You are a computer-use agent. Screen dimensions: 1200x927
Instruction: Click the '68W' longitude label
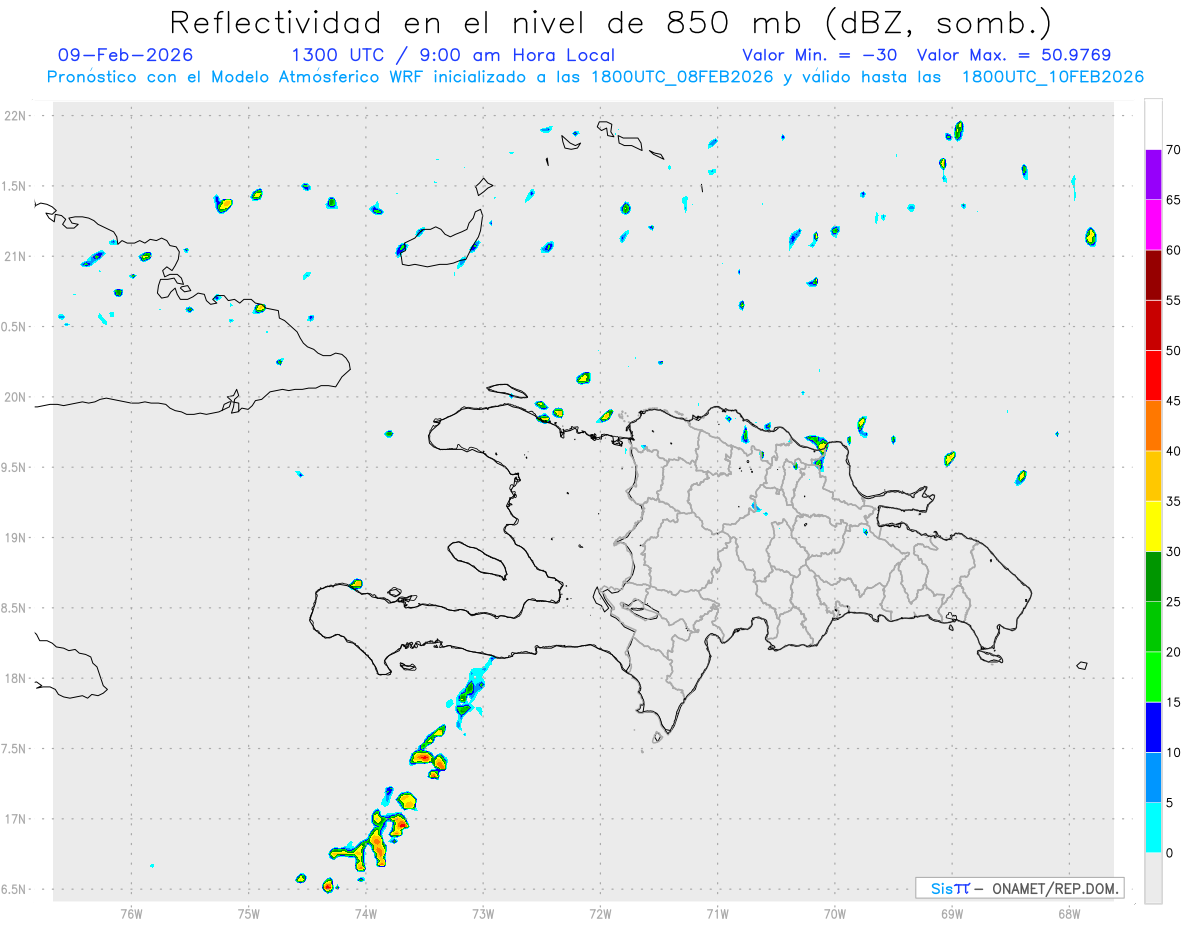pyautogui.click(x=1069, y=912)
